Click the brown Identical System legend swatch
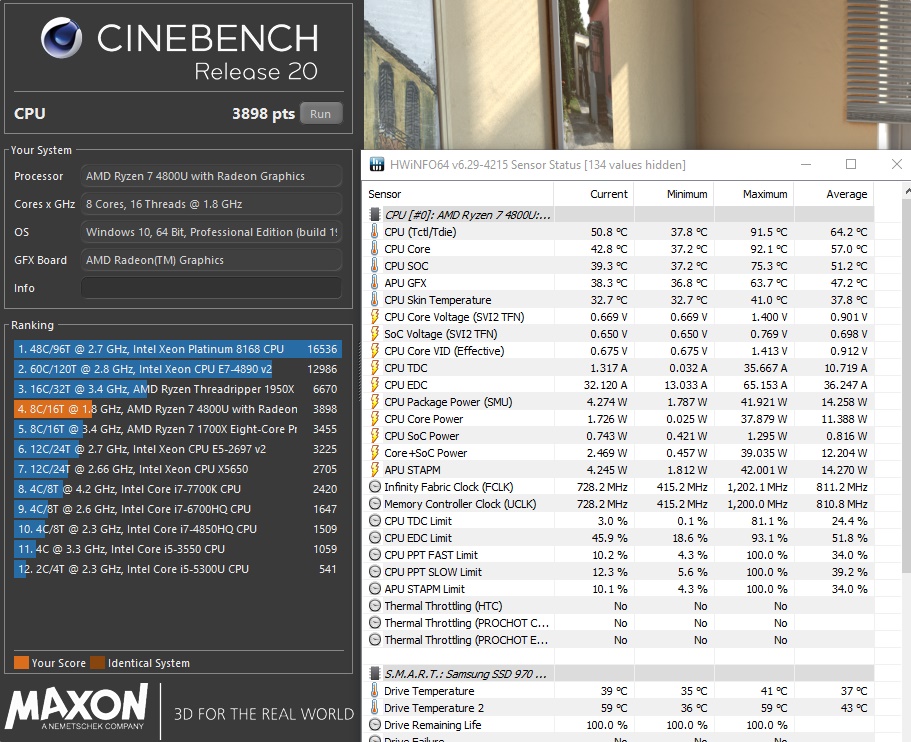This screenshot has height=742, width=911. [x=98, y=662]
